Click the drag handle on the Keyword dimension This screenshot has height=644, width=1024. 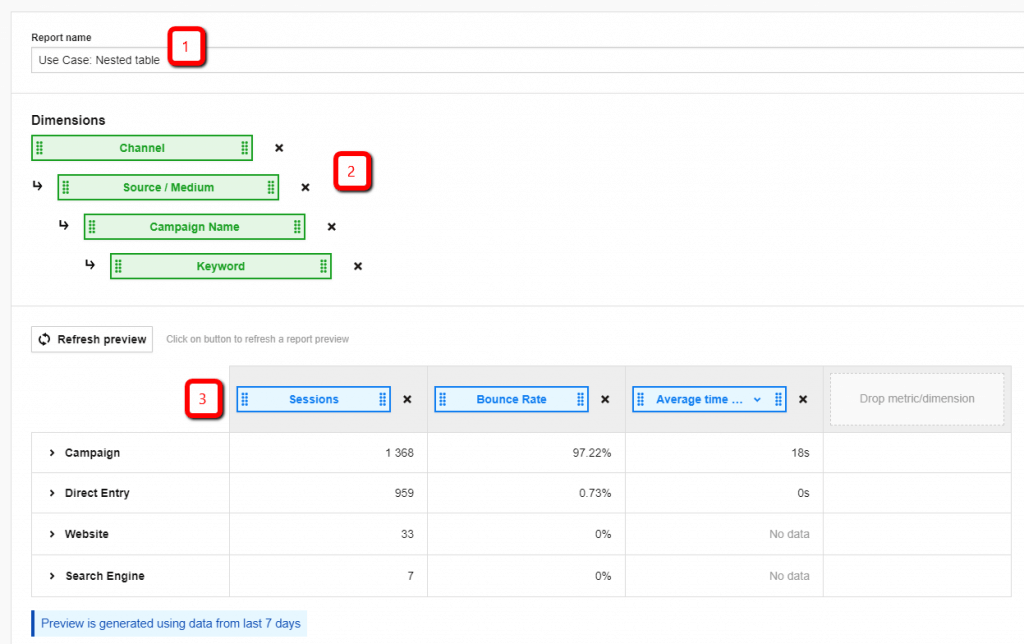(121, 266)
